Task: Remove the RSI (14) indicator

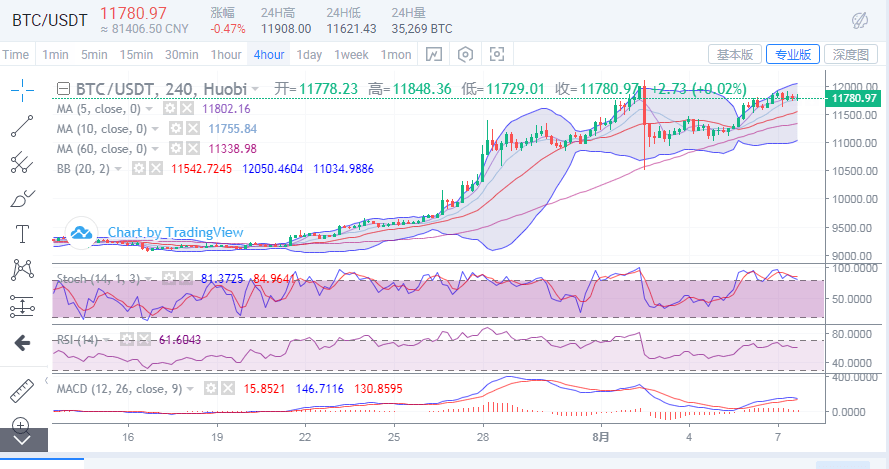Action: (x=143, y=339)
